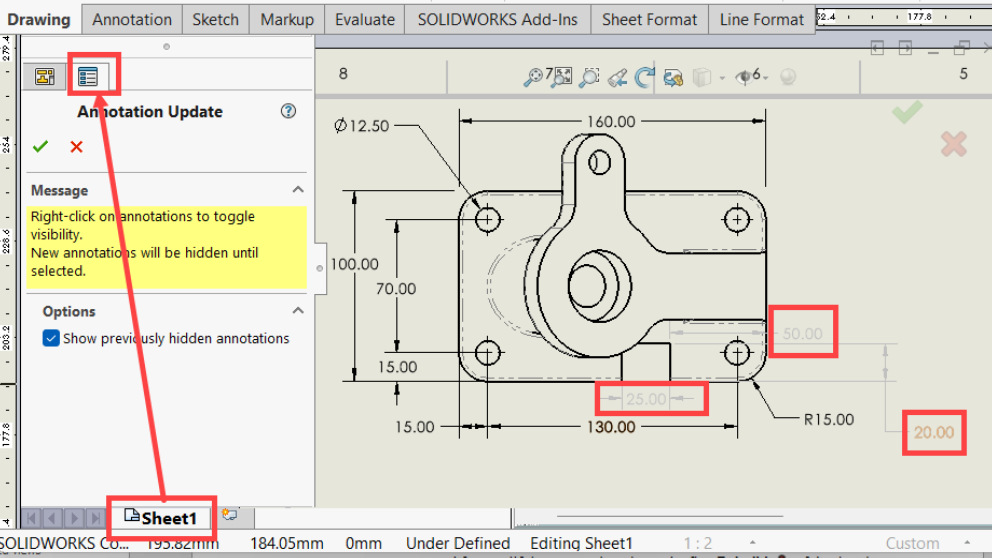Viewport: 992px width, 559px height.
Task: Click the Rotate View icon
Action: [645, 76]
